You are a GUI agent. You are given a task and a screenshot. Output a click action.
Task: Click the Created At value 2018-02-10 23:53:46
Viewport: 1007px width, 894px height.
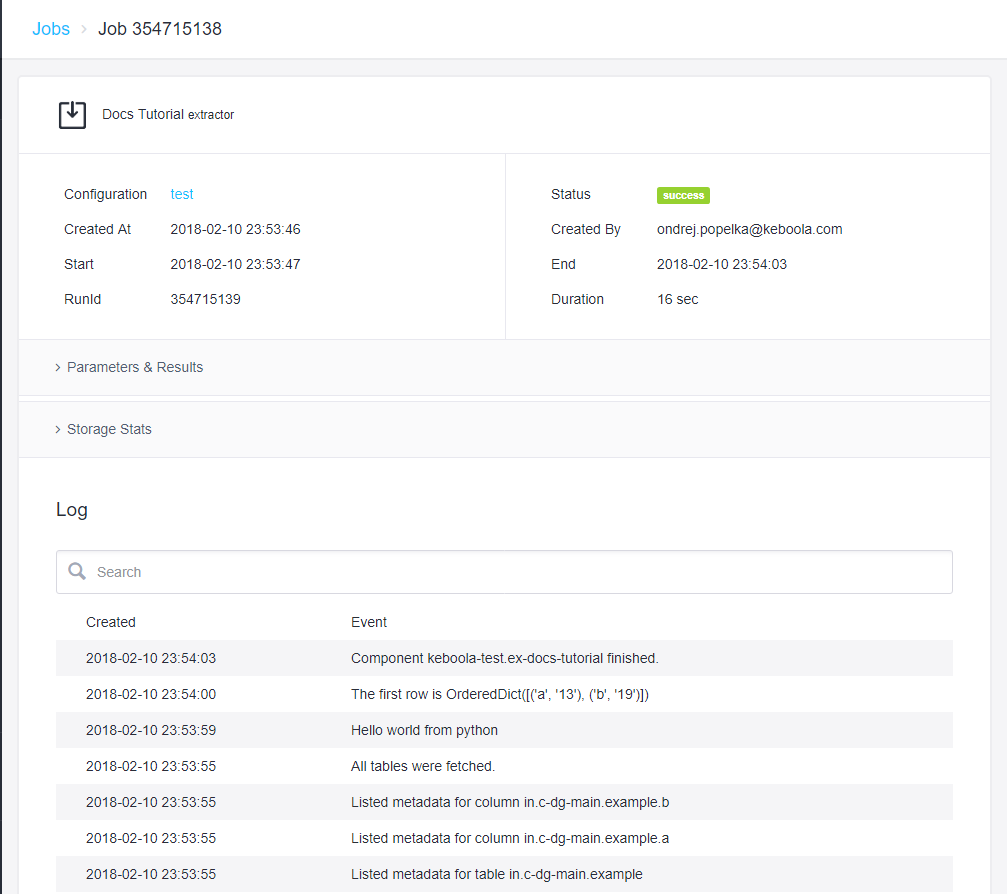click(235, 229)
